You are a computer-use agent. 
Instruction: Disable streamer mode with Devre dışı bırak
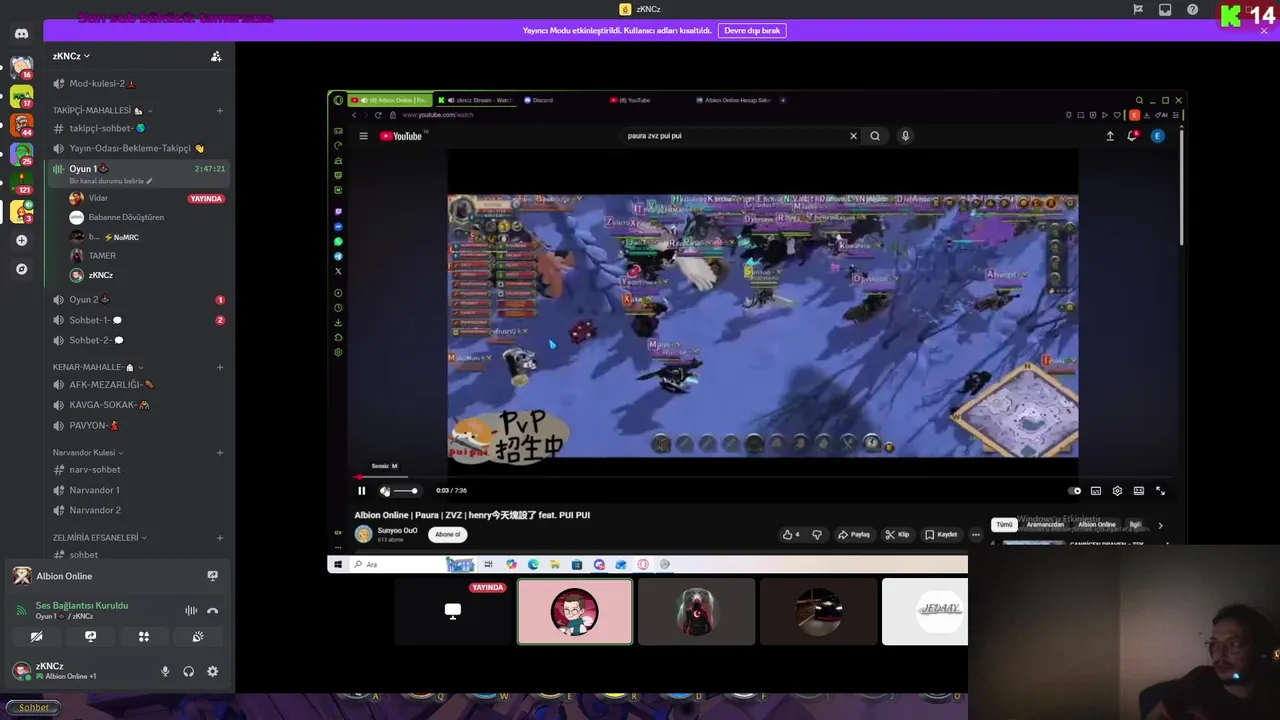coord(752,31)
